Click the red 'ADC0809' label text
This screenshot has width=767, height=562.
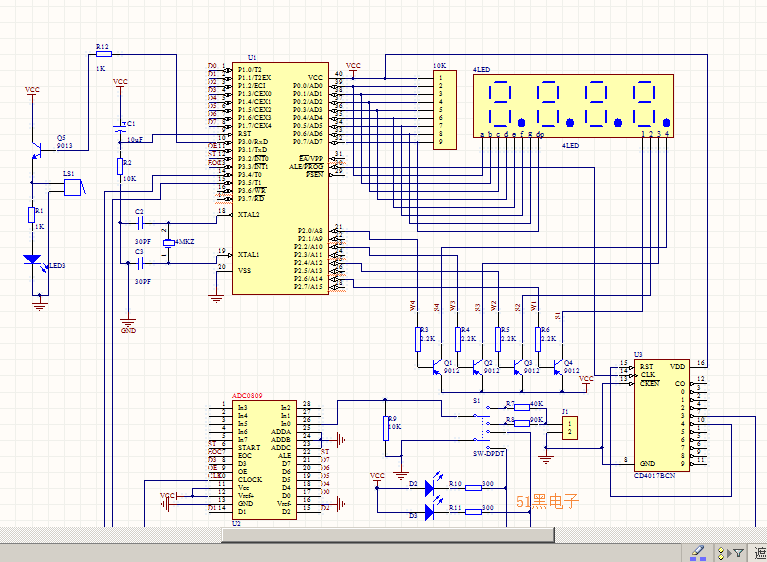(247, 396)
